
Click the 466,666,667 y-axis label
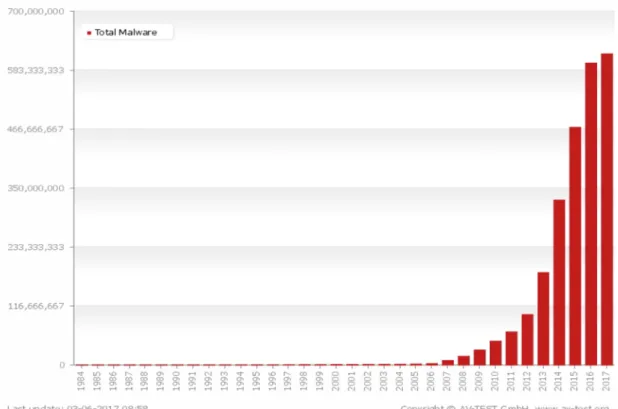coord(36,129)
